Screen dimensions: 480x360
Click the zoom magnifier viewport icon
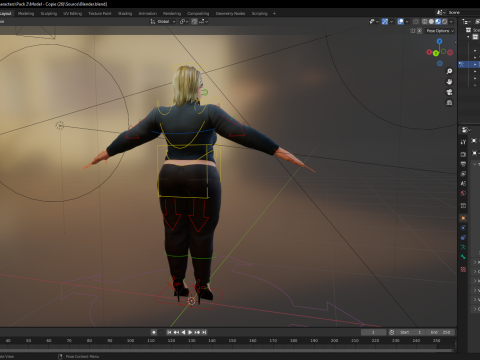[449, 71]
